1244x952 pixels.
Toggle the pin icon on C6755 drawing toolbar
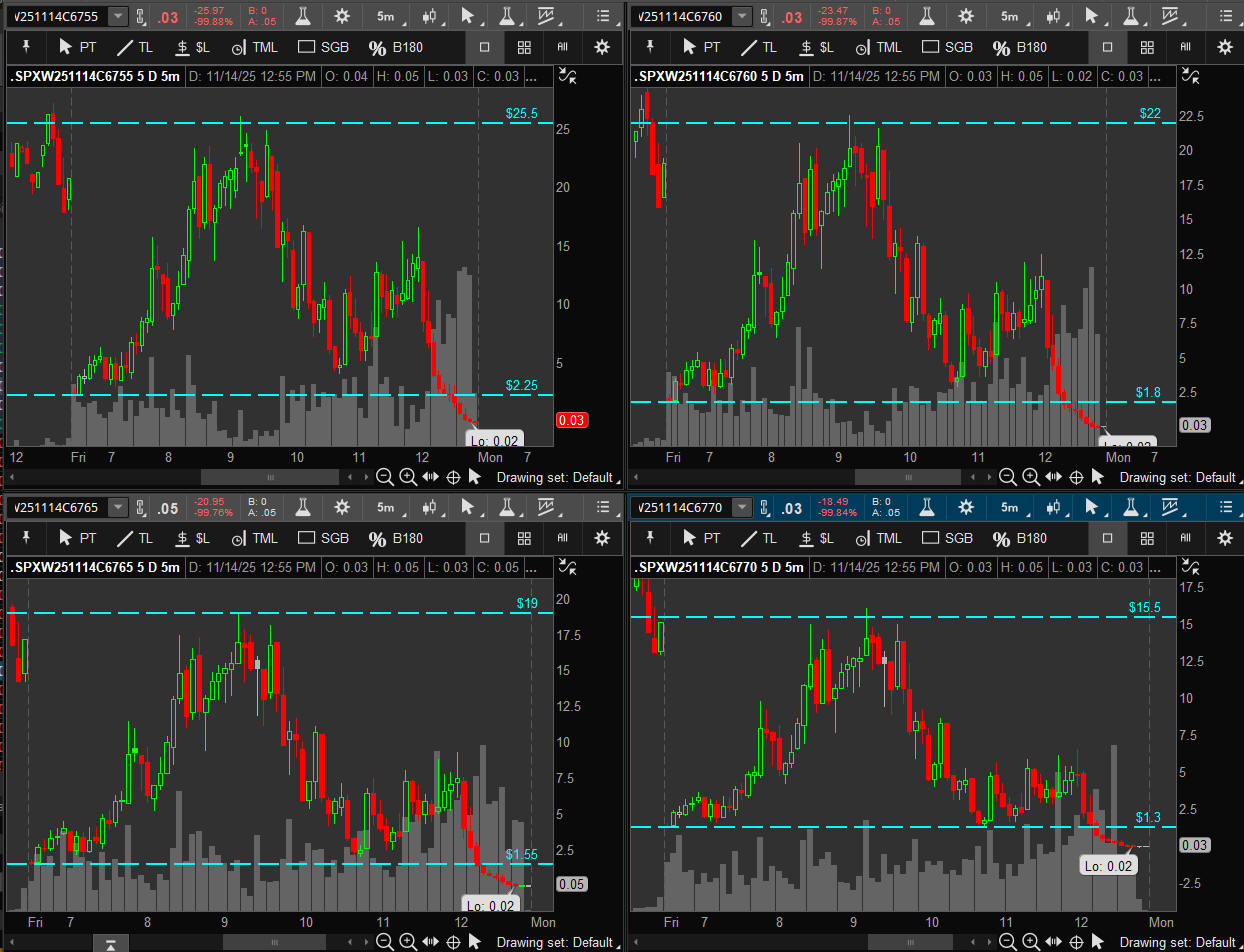tap(27, 46)
